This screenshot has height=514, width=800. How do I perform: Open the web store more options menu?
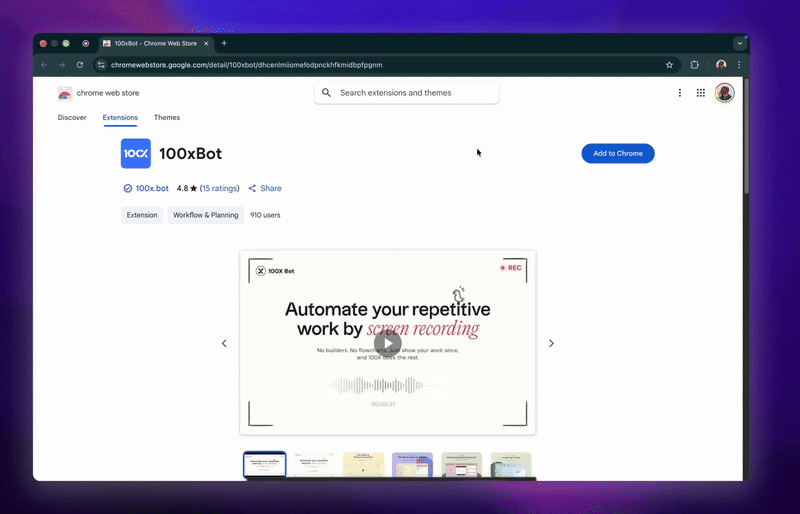(x=679, y=92)
